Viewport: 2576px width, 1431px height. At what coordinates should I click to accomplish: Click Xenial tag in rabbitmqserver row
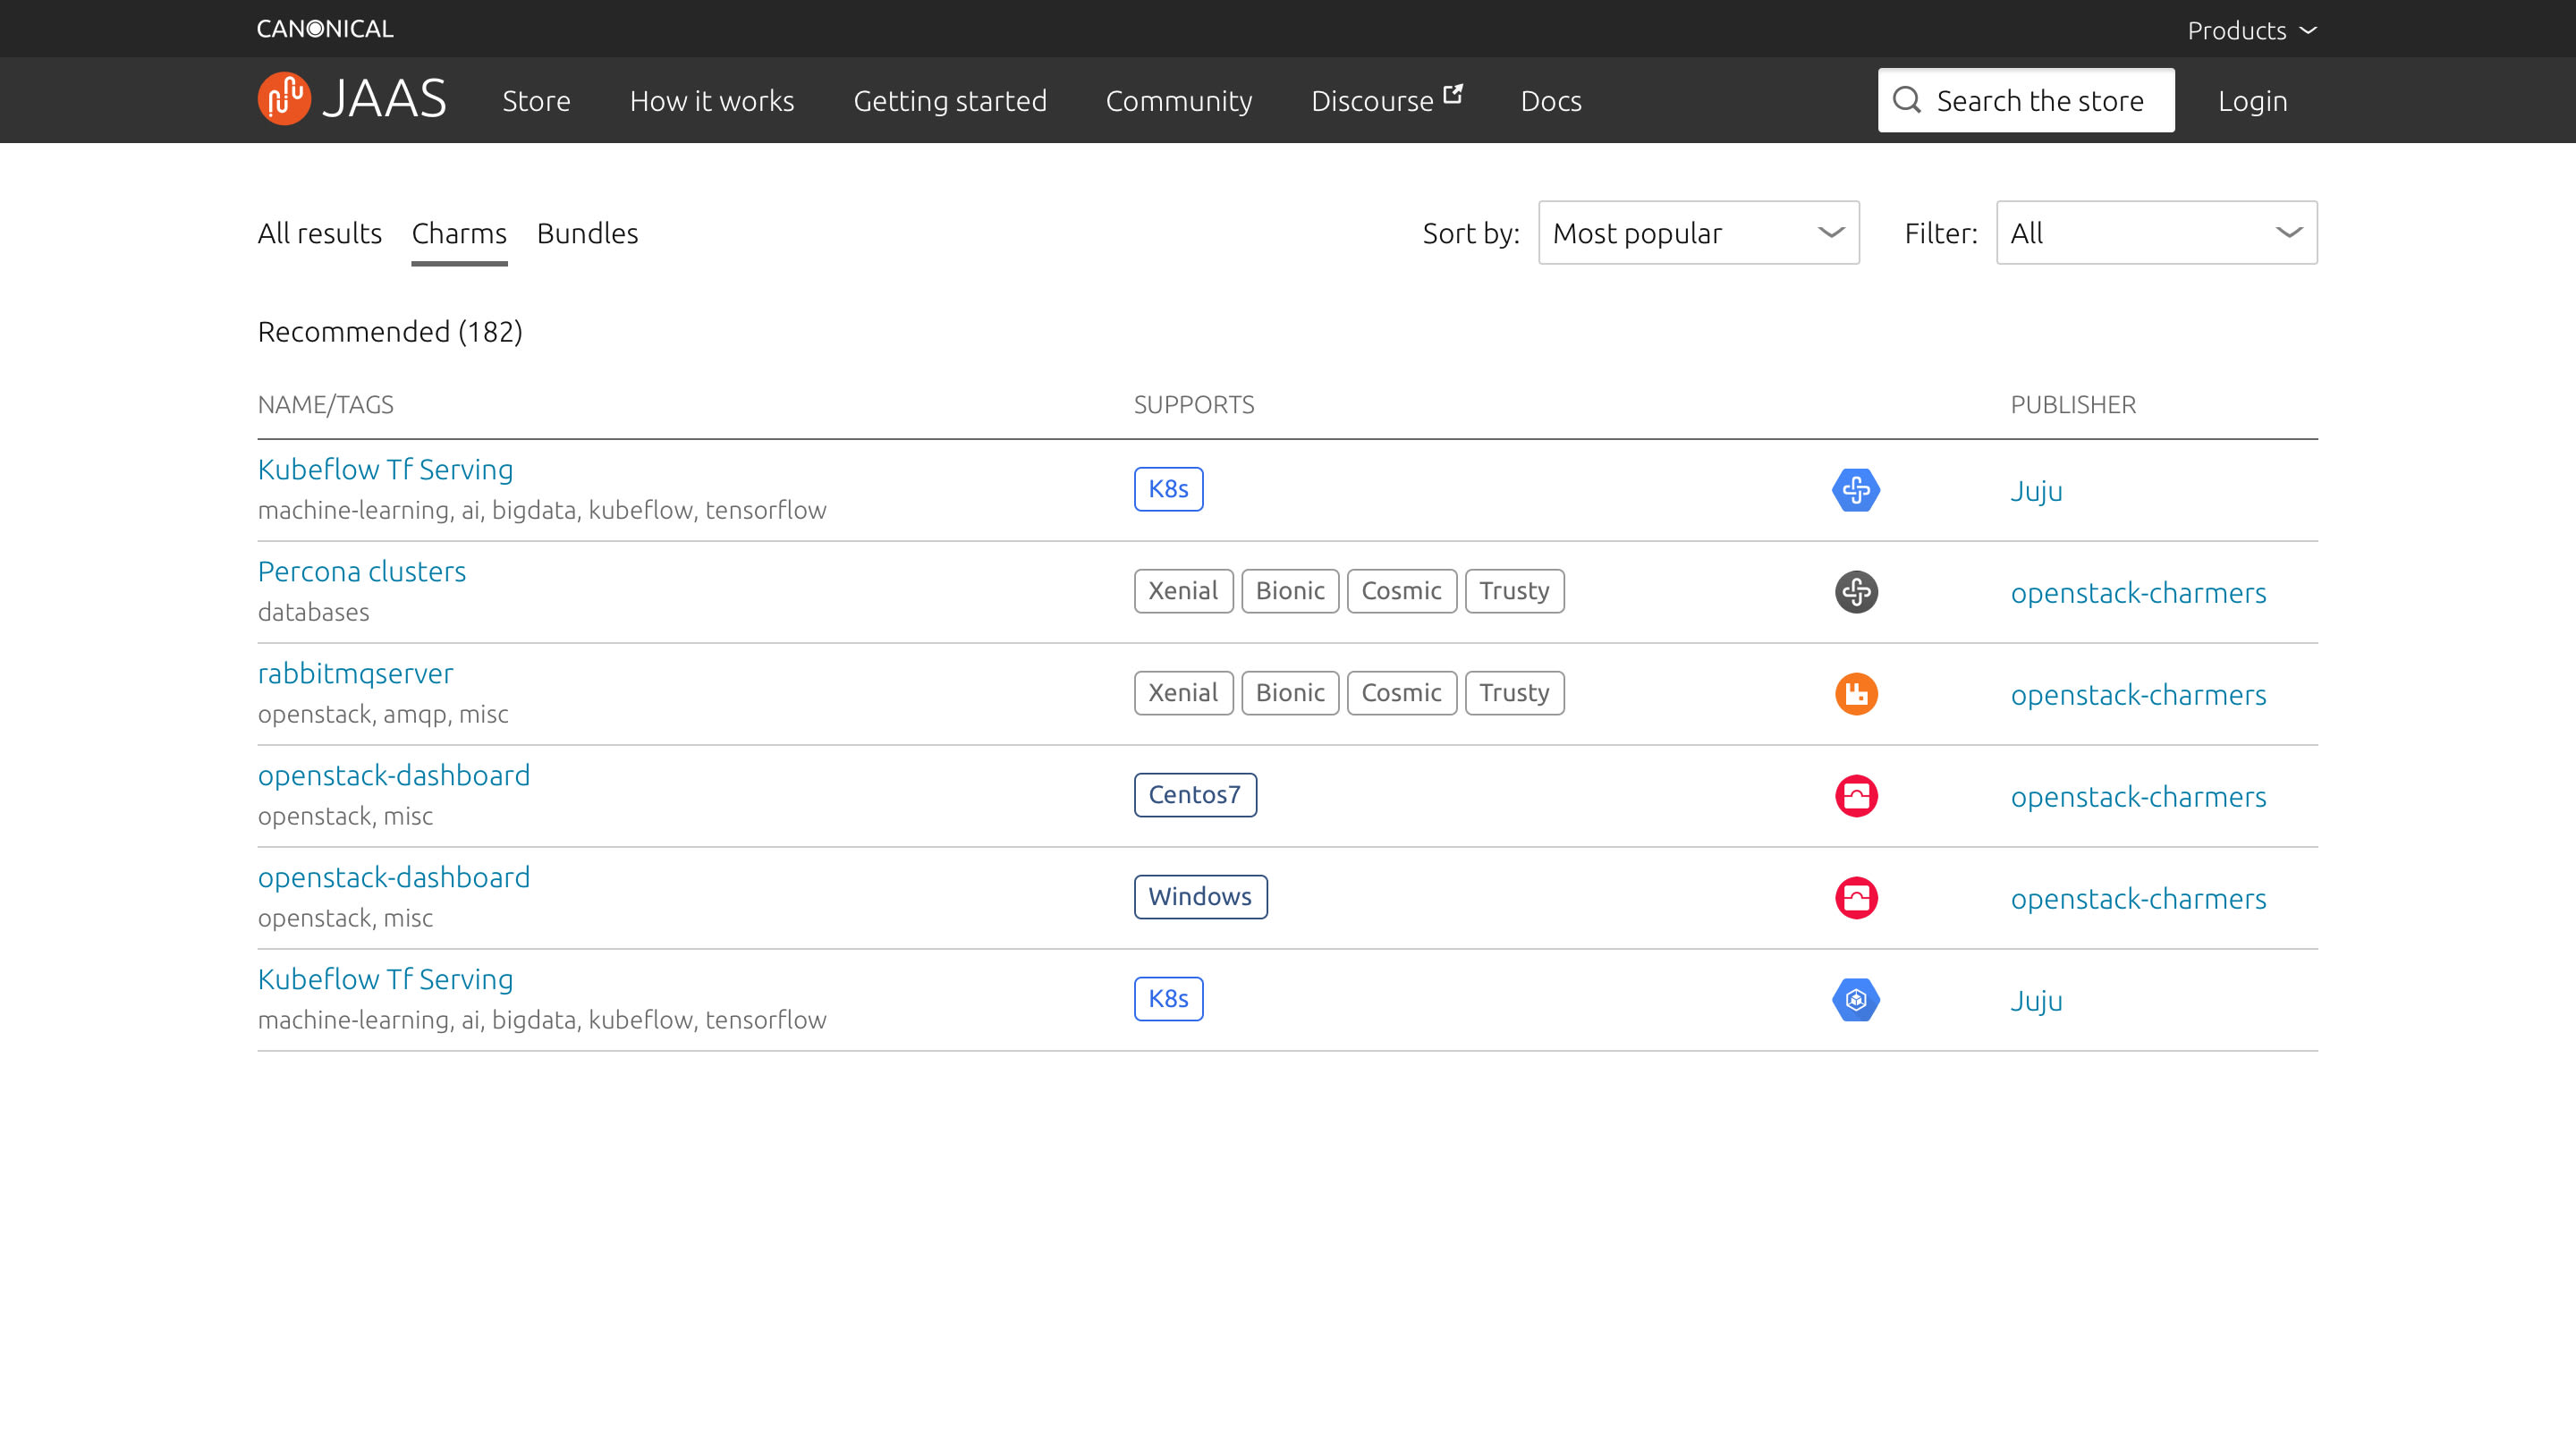1183,693
